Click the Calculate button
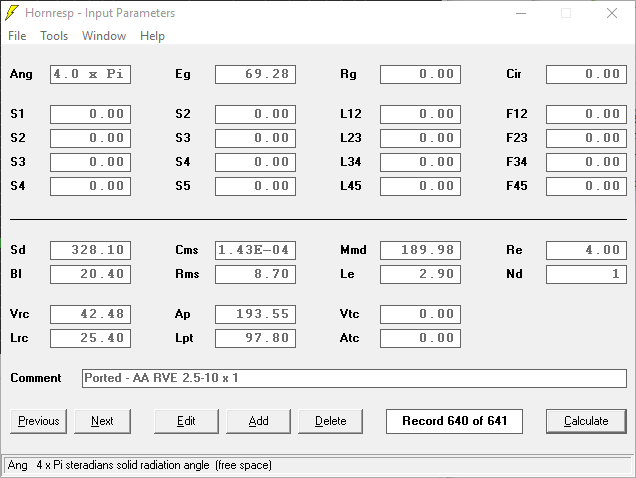Screen dimensions: 636x478 tap(586, 421)
